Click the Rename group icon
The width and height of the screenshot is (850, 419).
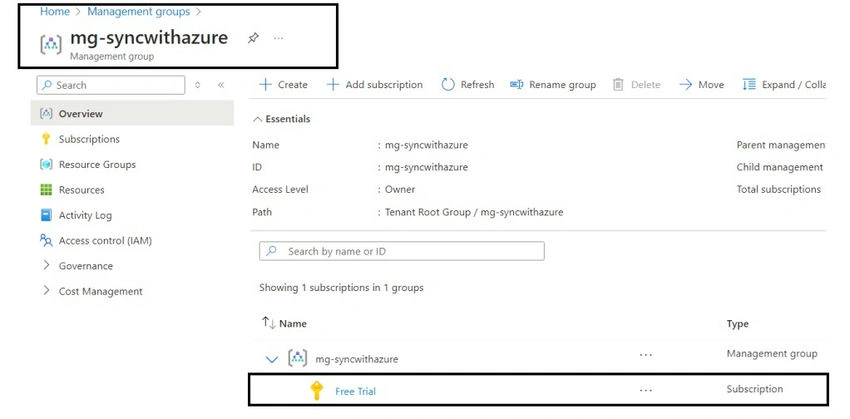click(x=517, y=85)
